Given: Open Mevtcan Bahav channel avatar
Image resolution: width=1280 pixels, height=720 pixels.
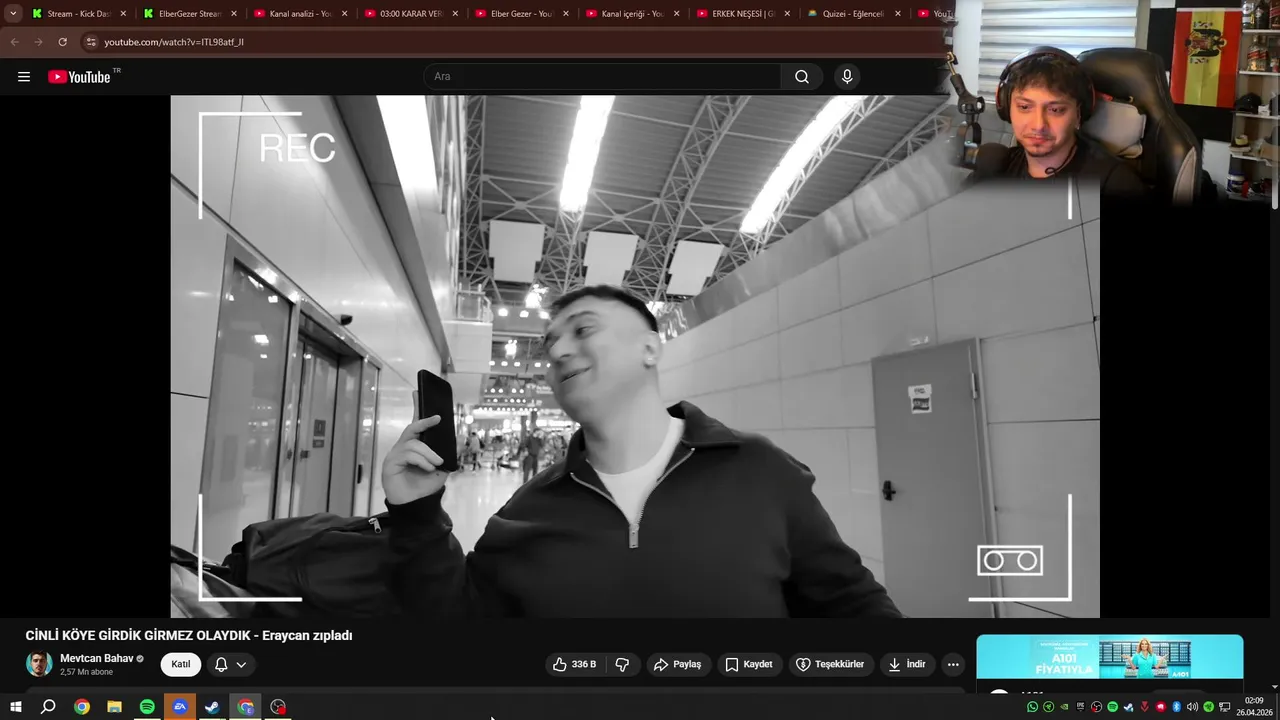Looking at the screenshot, I should tap(39, 664).
